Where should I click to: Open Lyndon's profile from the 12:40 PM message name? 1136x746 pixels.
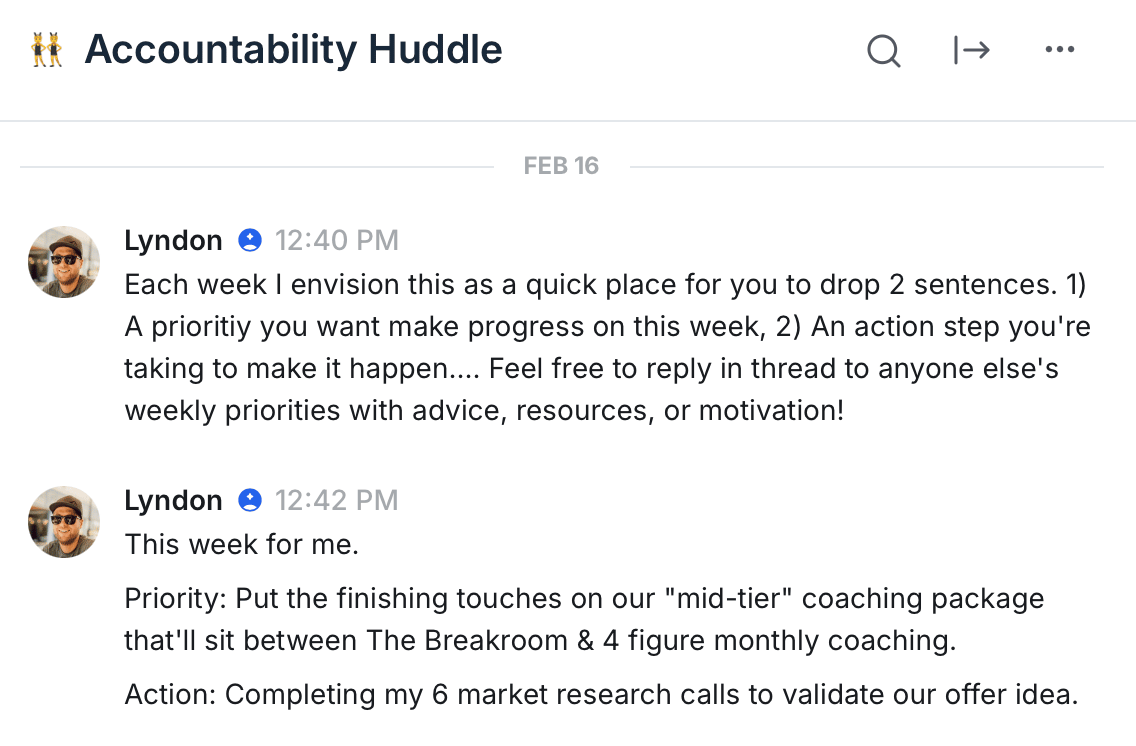coord(173,240)
